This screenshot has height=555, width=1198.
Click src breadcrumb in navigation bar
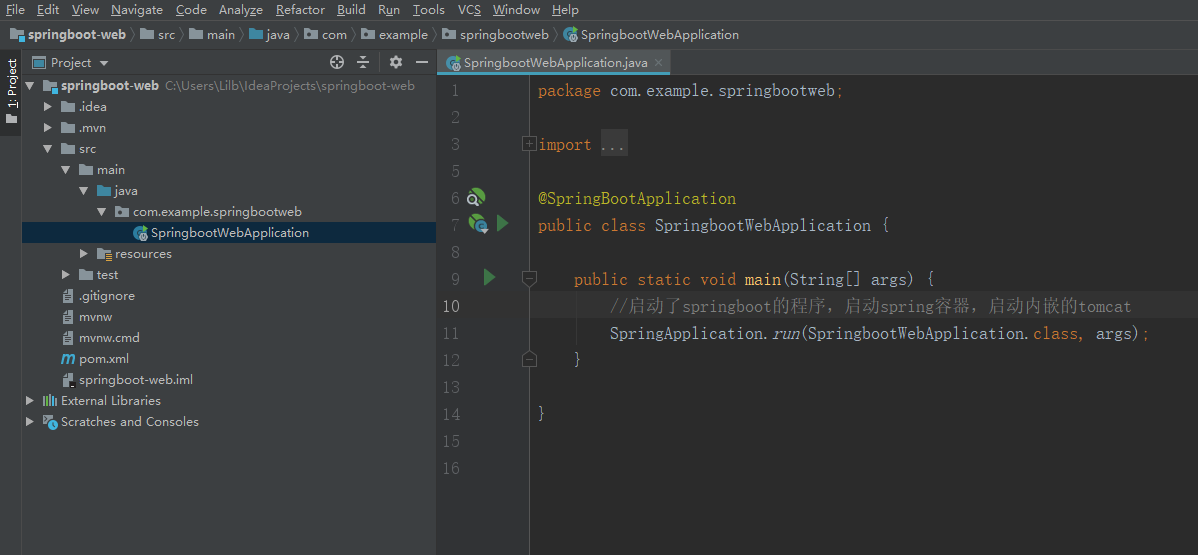point(158,35)
